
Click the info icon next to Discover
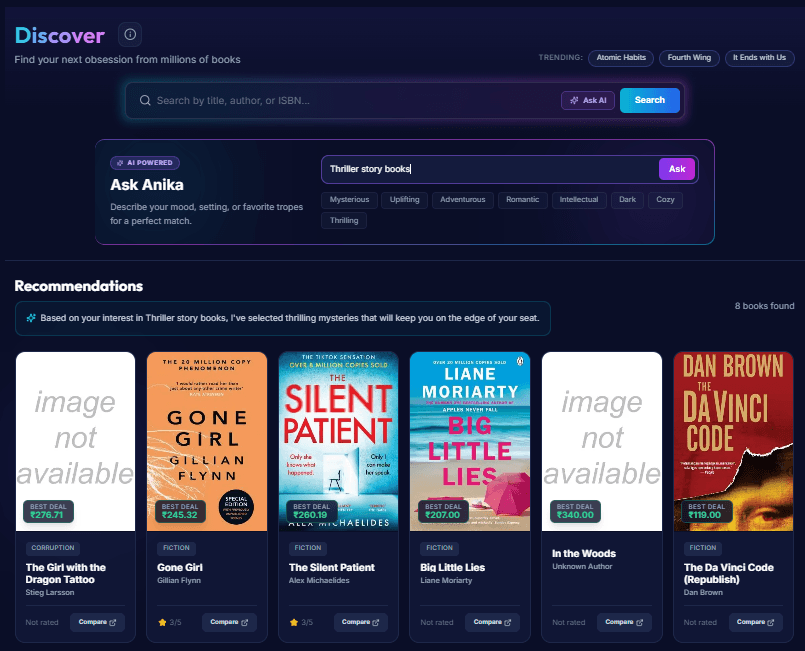[130, 35]
